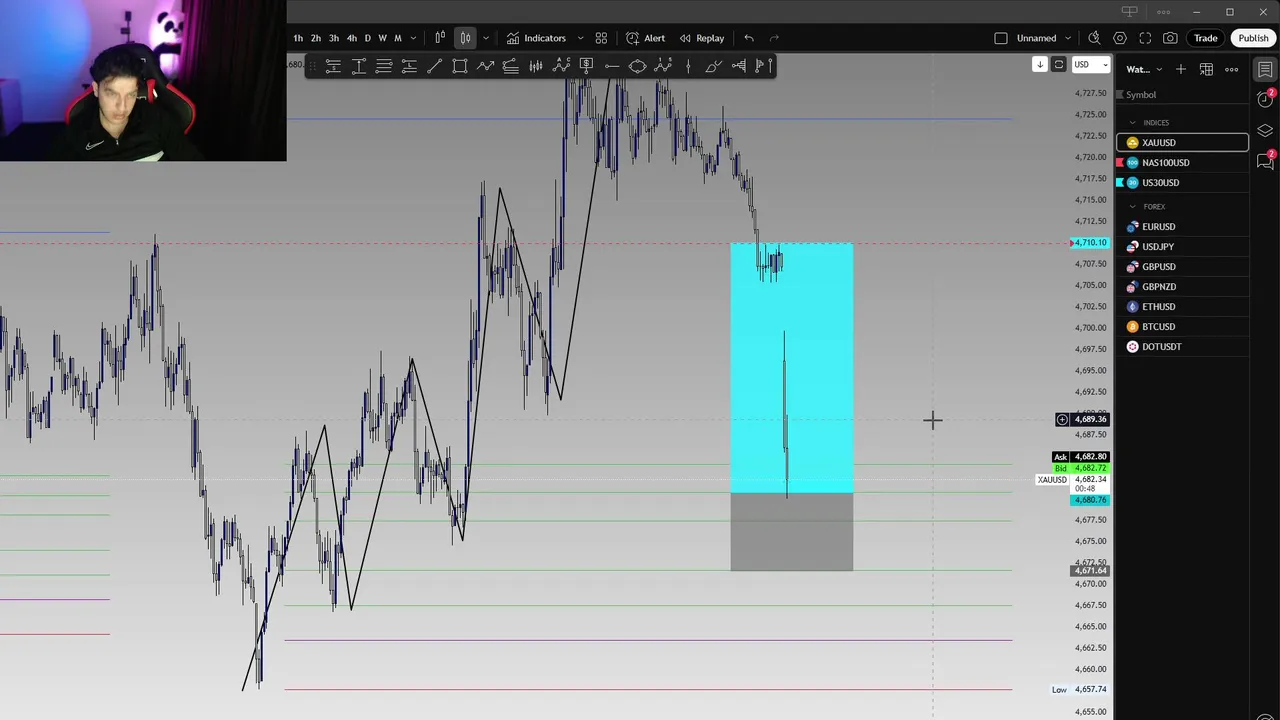Enter fullscreen chart mode

point(1145,38)
